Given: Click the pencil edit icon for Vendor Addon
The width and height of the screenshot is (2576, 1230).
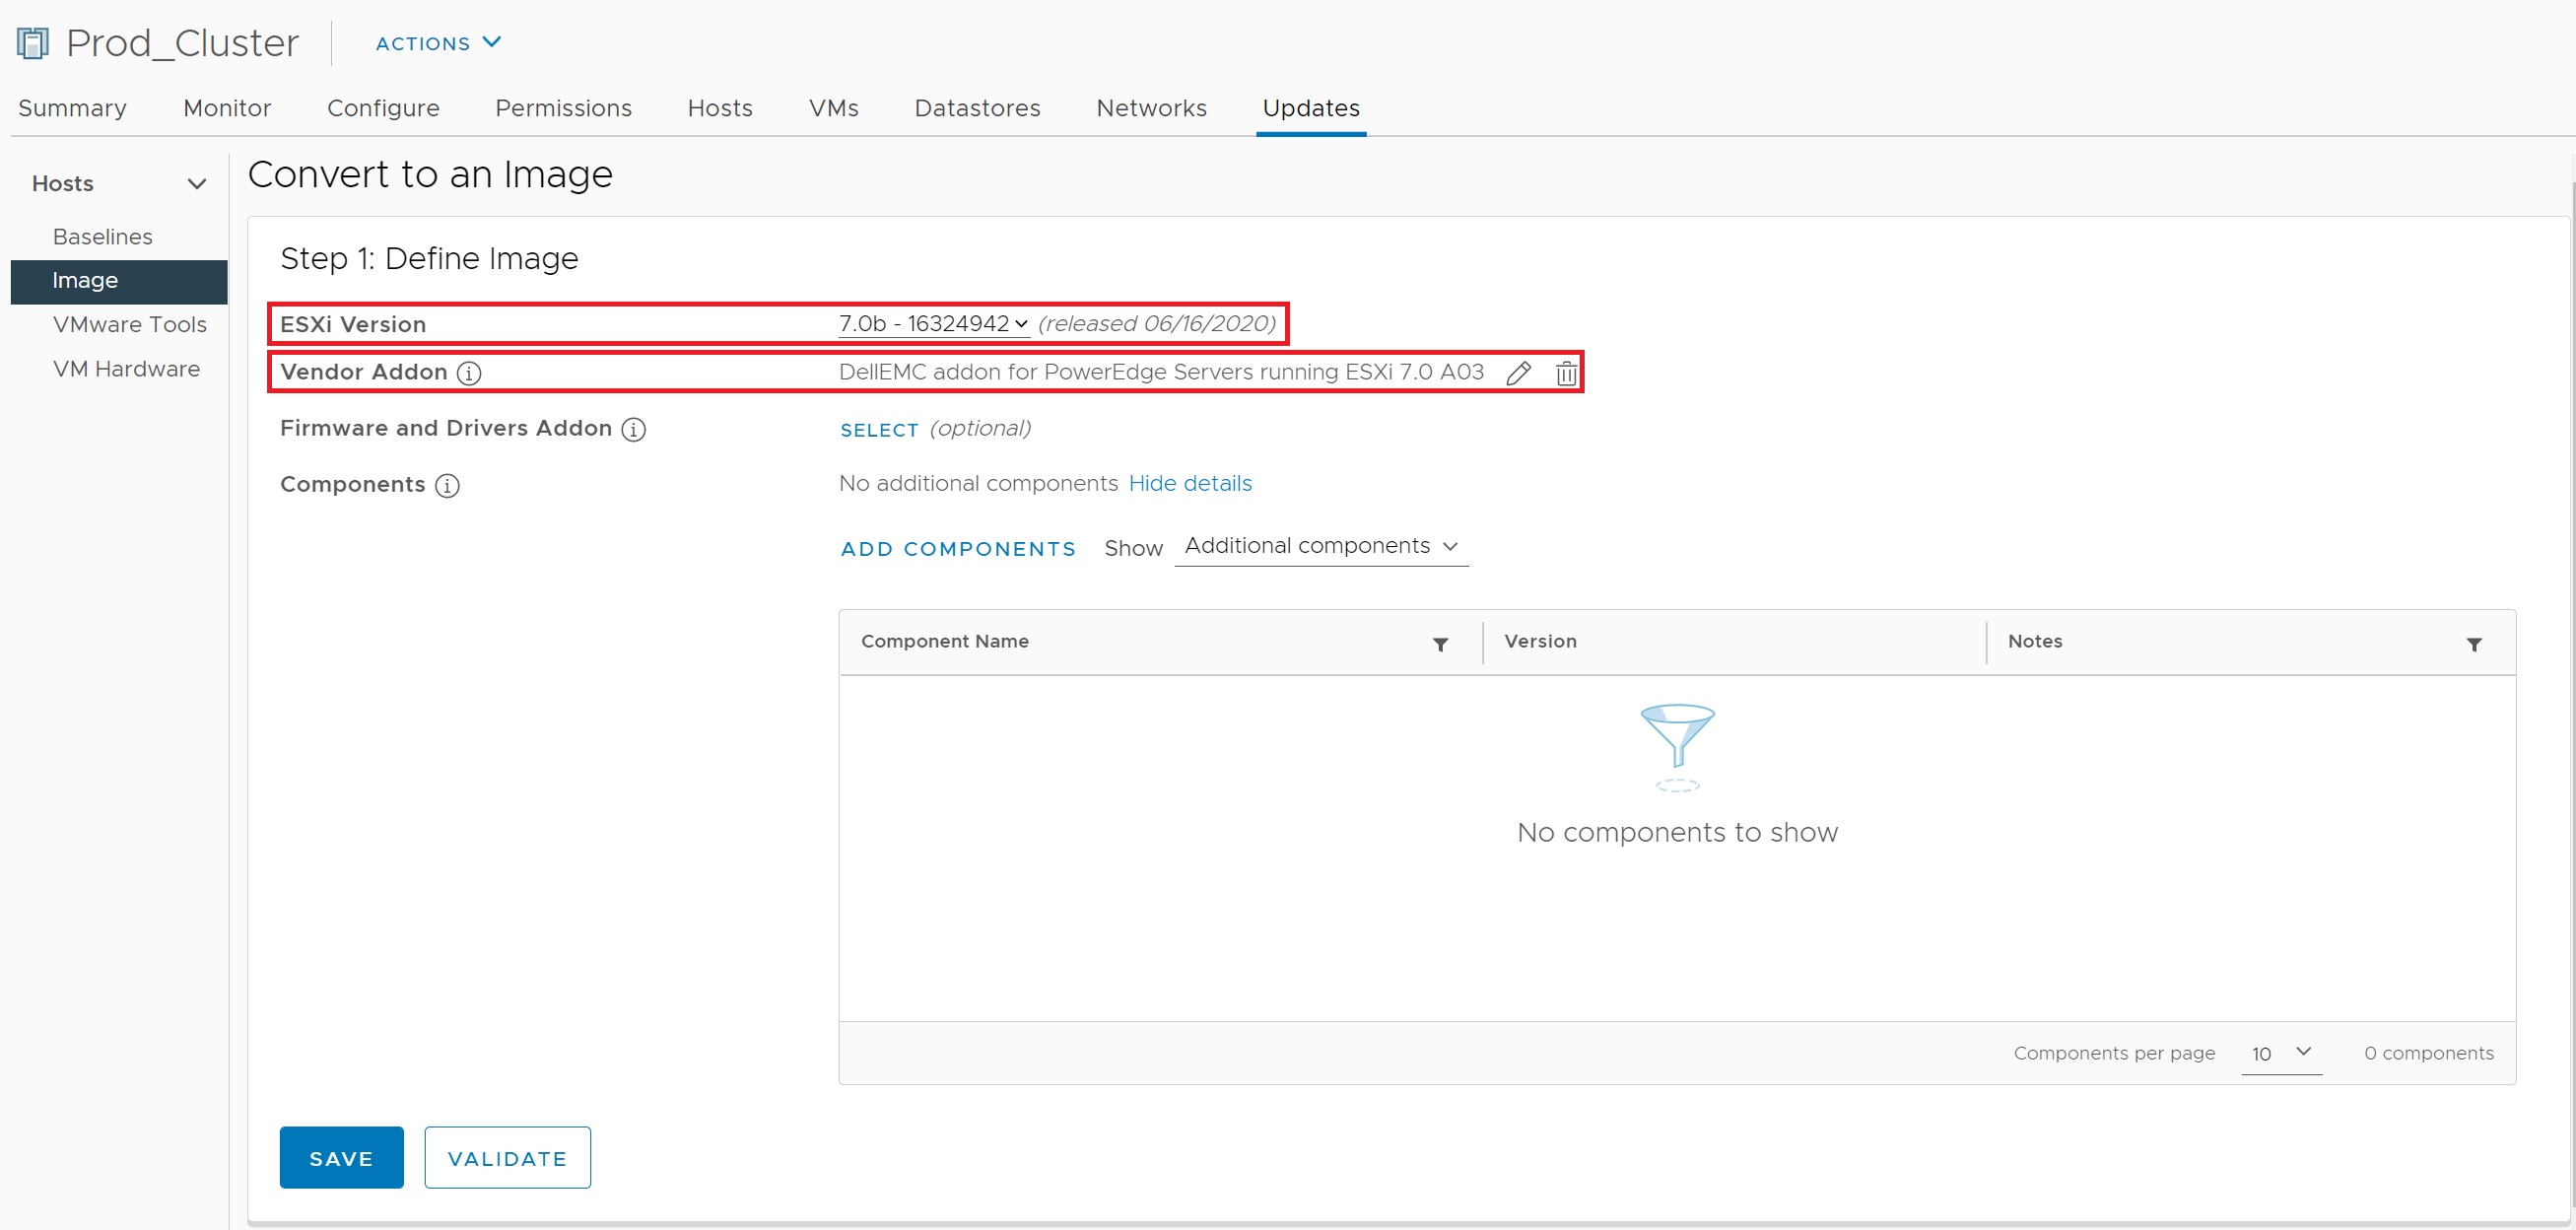Looking at the screenshot, I should 1518,373.
